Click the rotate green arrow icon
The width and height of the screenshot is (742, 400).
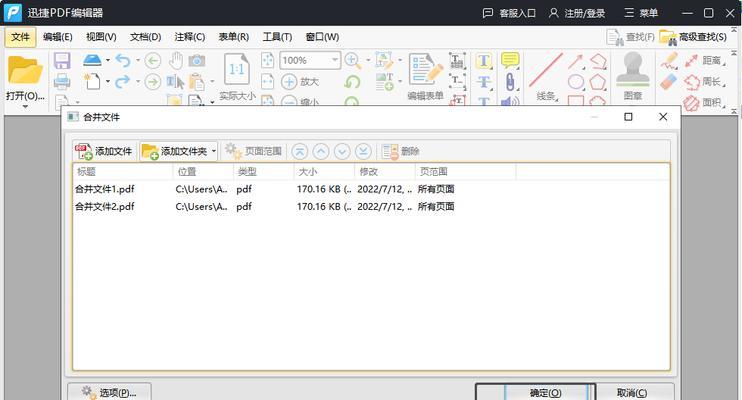tap(352, 82)
